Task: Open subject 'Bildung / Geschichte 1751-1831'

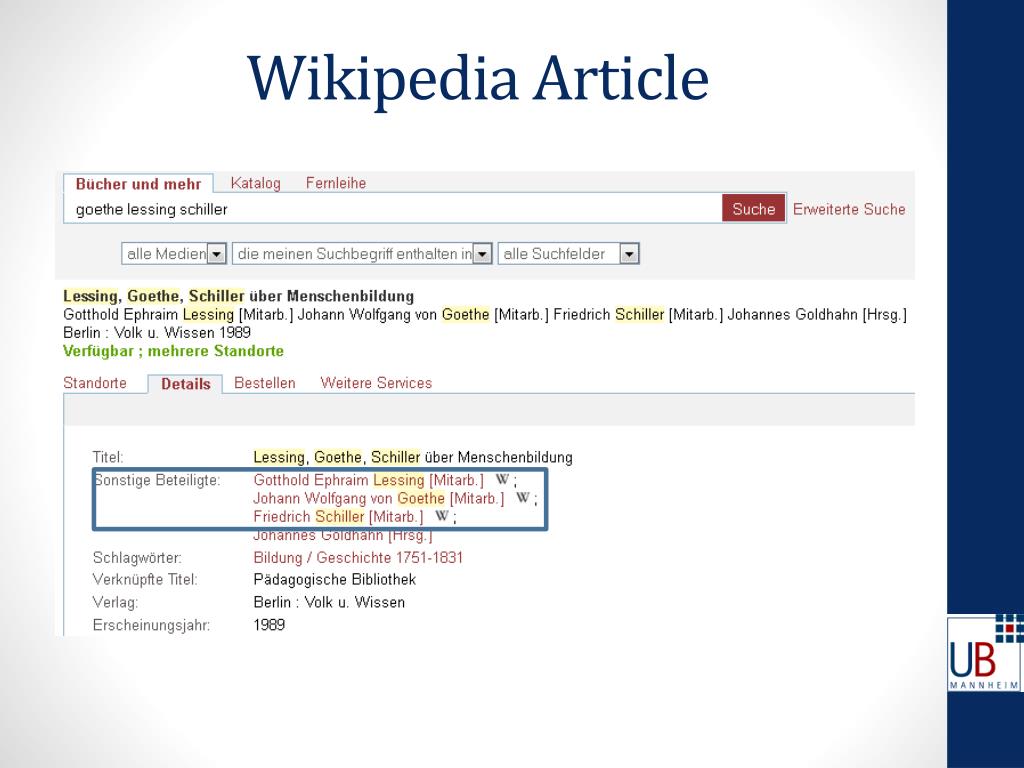Action: coord(358,558)
